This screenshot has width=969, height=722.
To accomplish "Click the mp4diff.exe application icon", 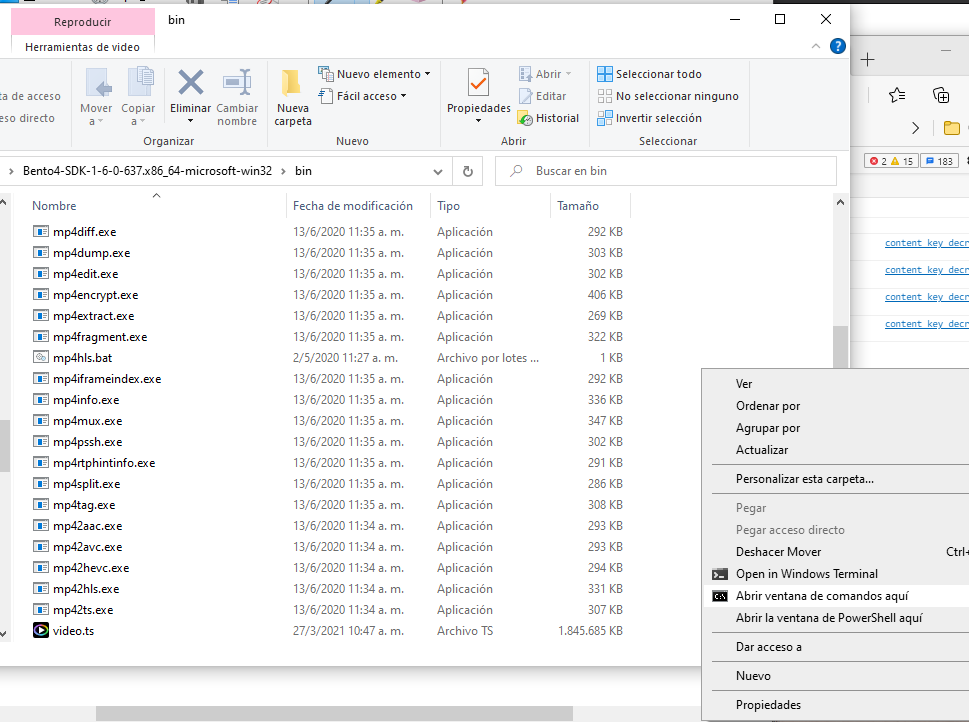I will 41,231.
